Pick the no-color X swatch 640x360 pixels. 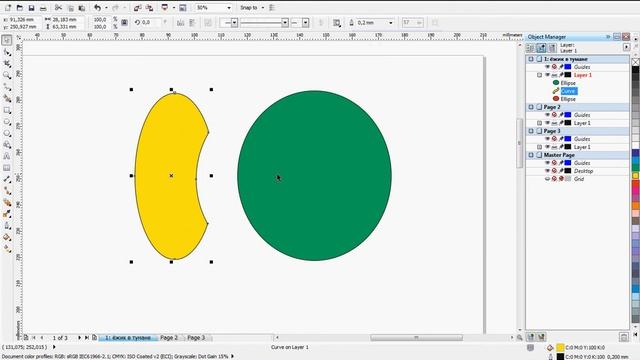[636, 62]
